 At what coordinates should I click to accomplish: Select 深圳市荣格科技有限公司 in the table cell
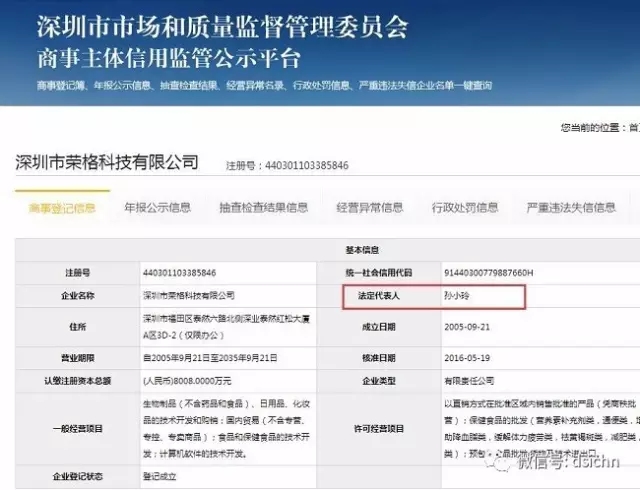click(189, 296)
